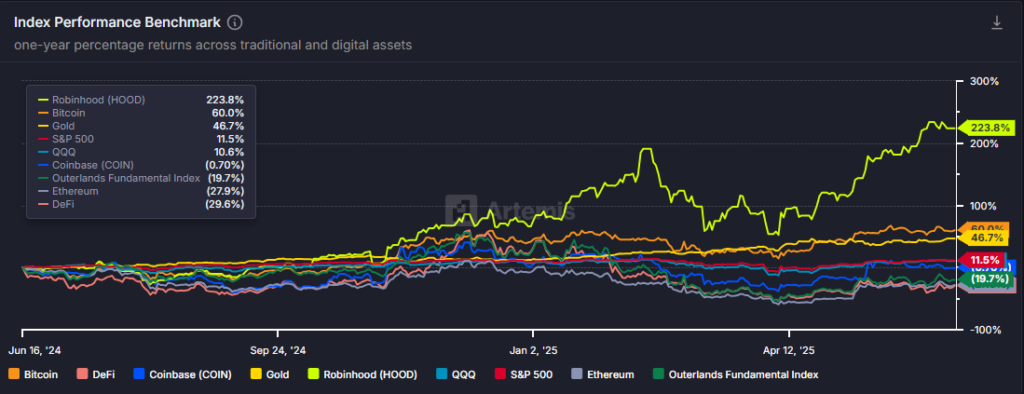
Task: Click the 223.8% Robinhood end label
Action: 986,128
